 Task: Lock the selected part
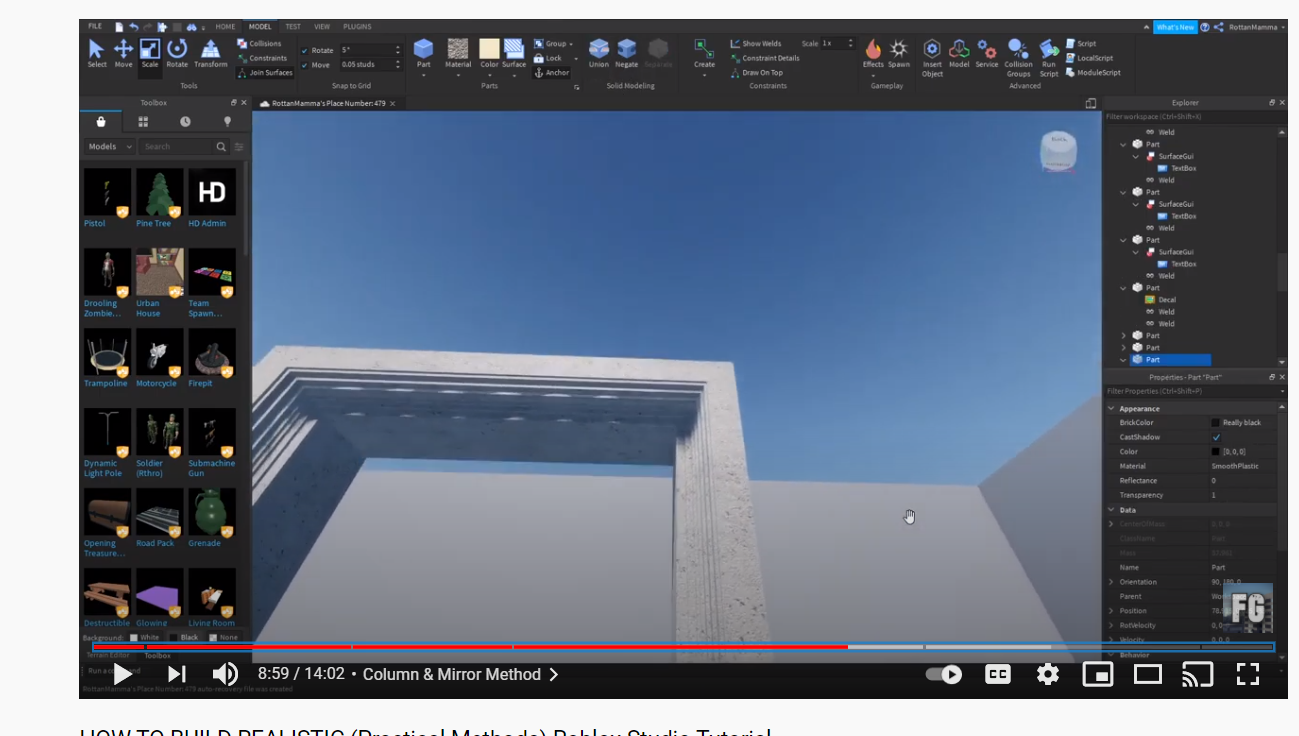click(x=548, y=58)
